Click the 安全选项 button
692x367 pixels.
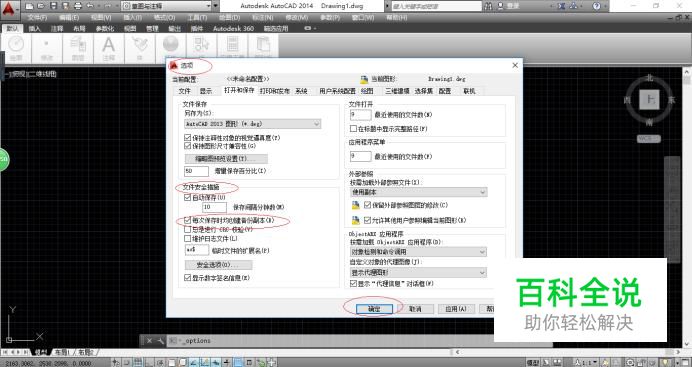[x=218, y=265]
